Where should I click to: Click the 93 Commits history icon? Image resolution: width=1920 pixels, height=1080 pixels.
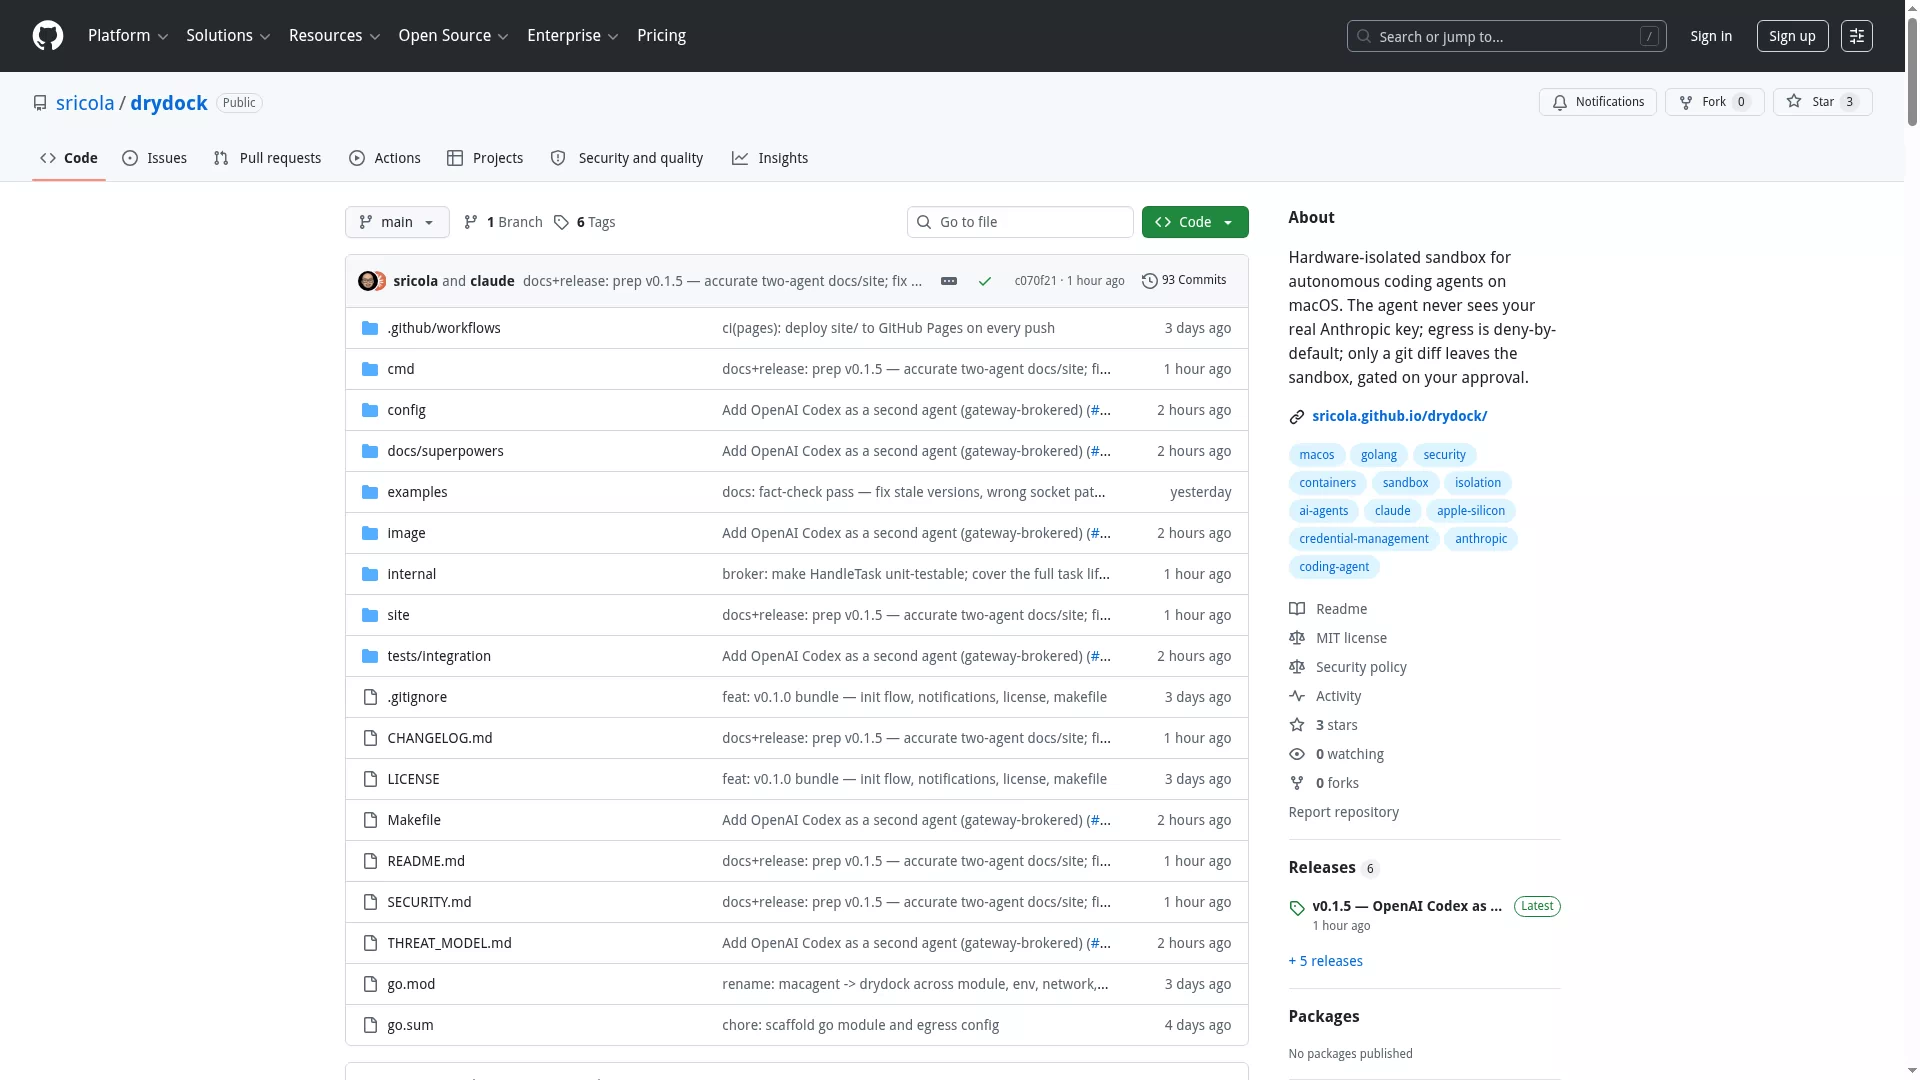coord(1150,281)
